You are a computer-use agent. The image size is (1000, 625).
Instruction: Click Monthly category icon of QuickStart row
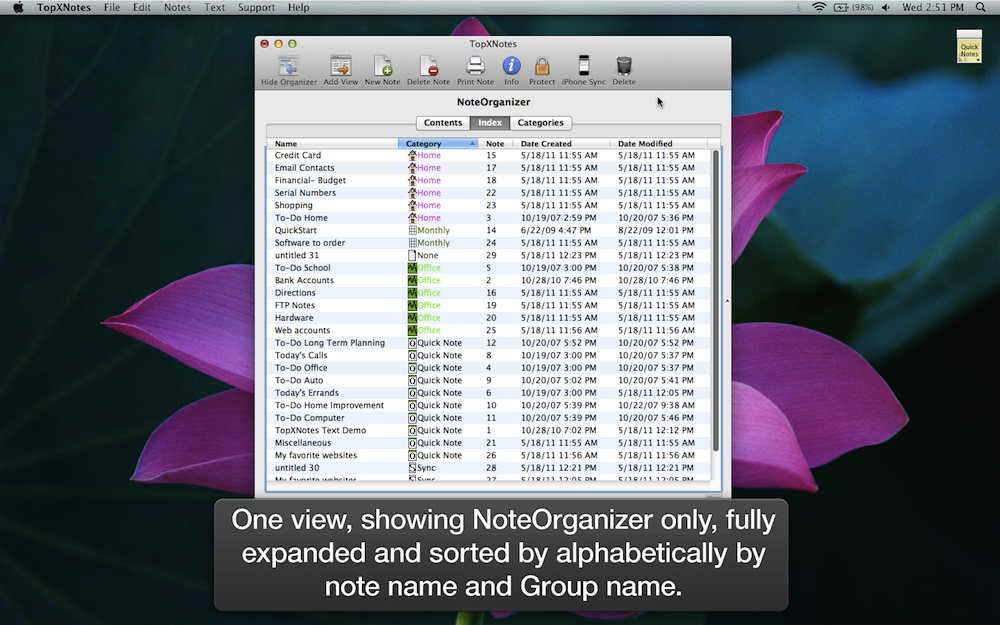coord(412,230)
